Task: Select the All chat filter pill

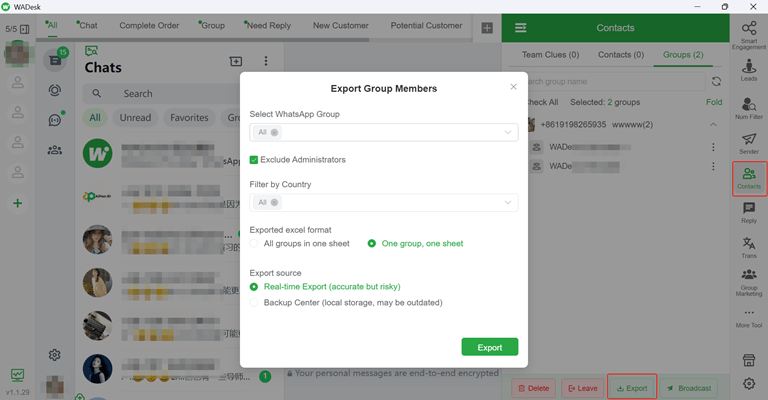Action: (x=95, y=118)
